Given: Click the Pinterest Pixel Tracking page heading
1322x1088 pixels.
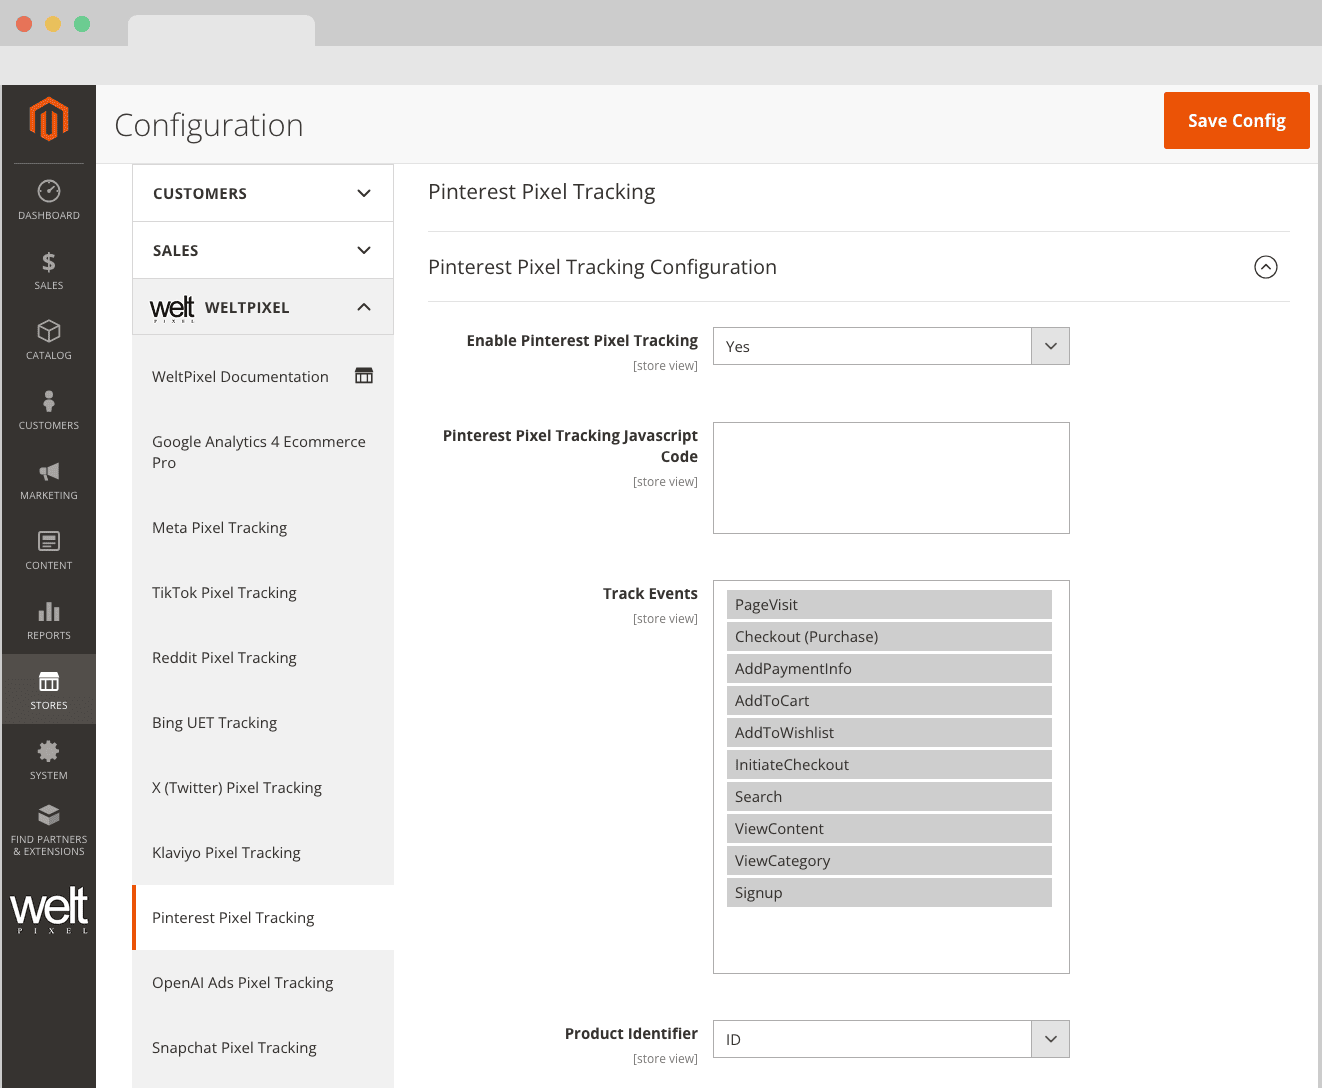Looking at the screenshot, I should (x=542, y=192).
